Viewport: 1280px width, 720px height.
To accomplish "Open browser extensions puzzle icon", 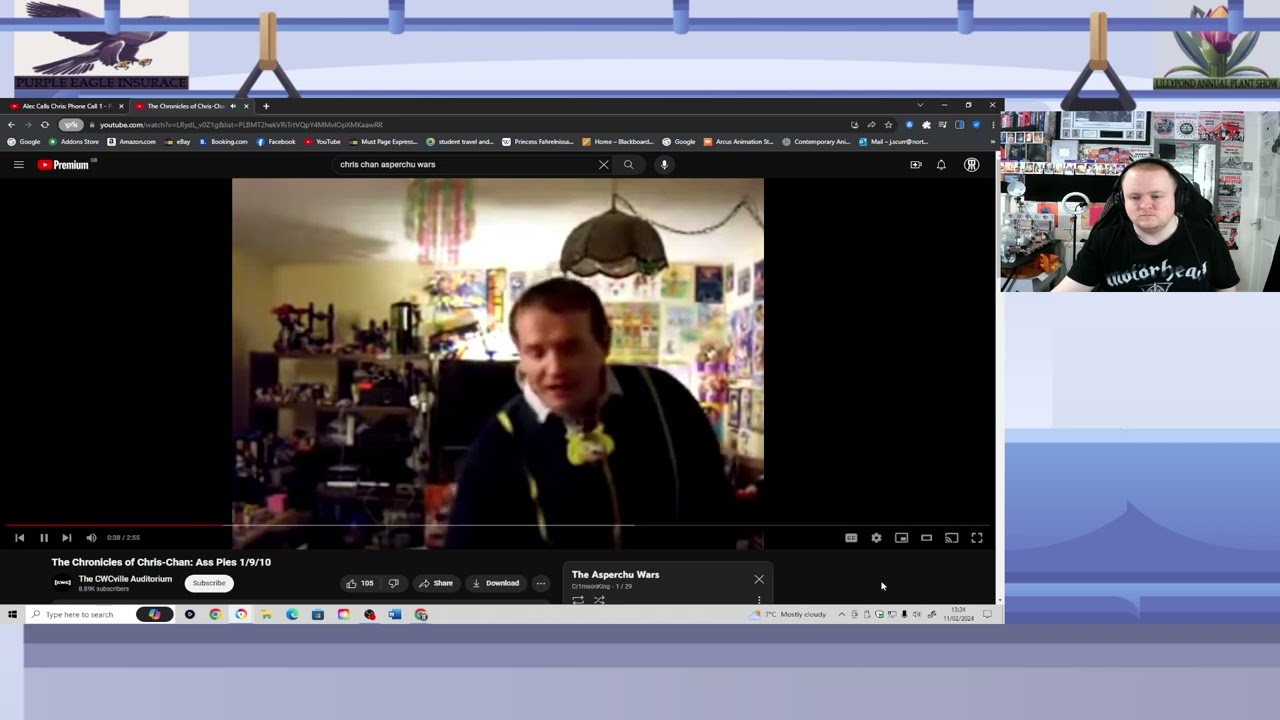I will point(926,125).
